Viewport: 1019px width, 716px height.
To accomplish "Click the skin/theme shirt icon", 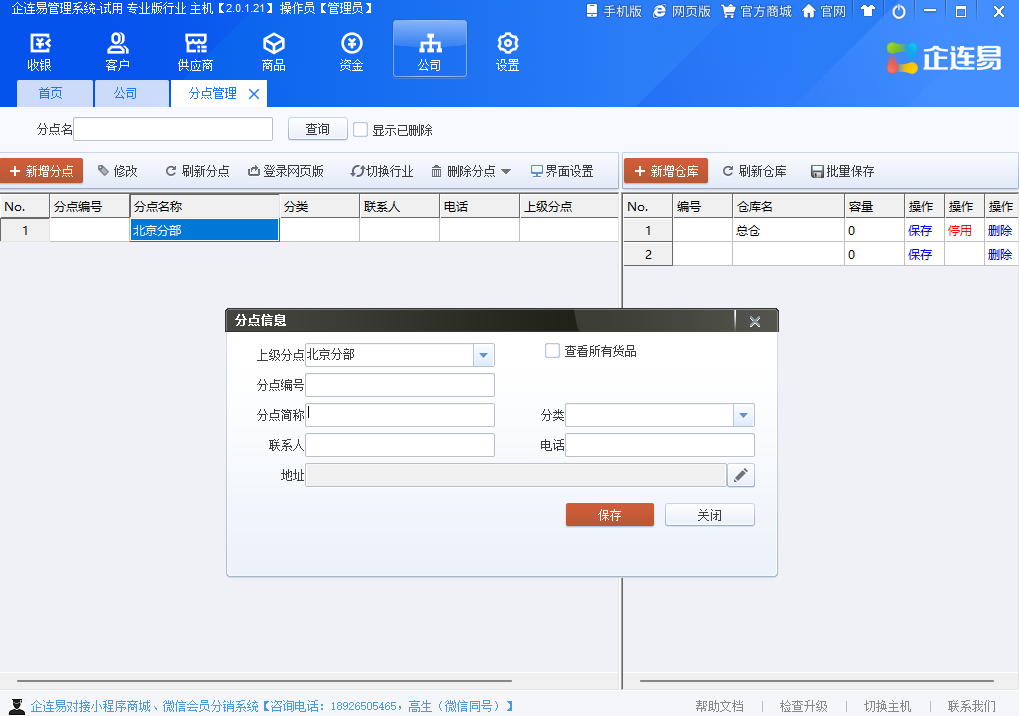I will (867, 11).
